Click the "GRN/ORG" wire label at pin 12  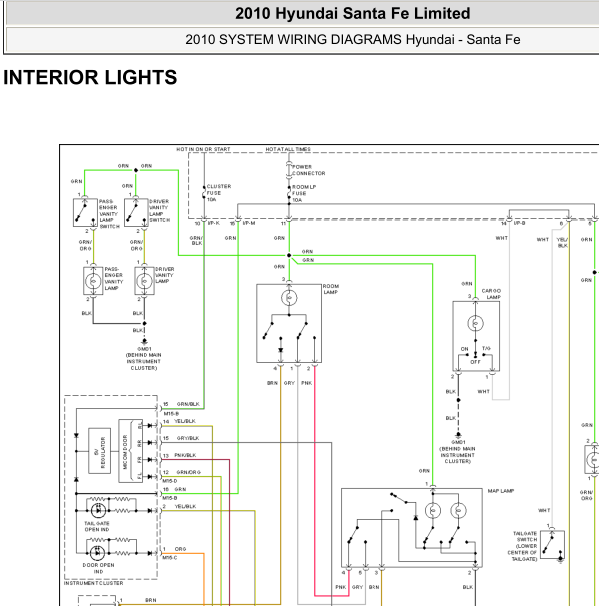tap(189, 472)
